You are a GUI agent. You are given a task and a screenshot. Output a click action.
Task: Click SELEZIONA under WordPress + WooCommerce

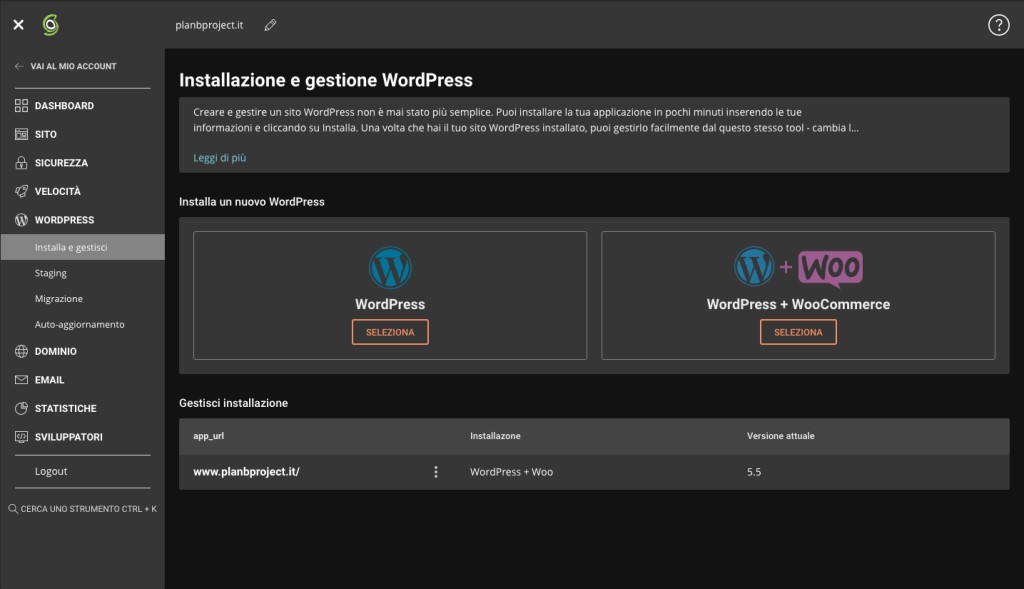click(798, 332)
